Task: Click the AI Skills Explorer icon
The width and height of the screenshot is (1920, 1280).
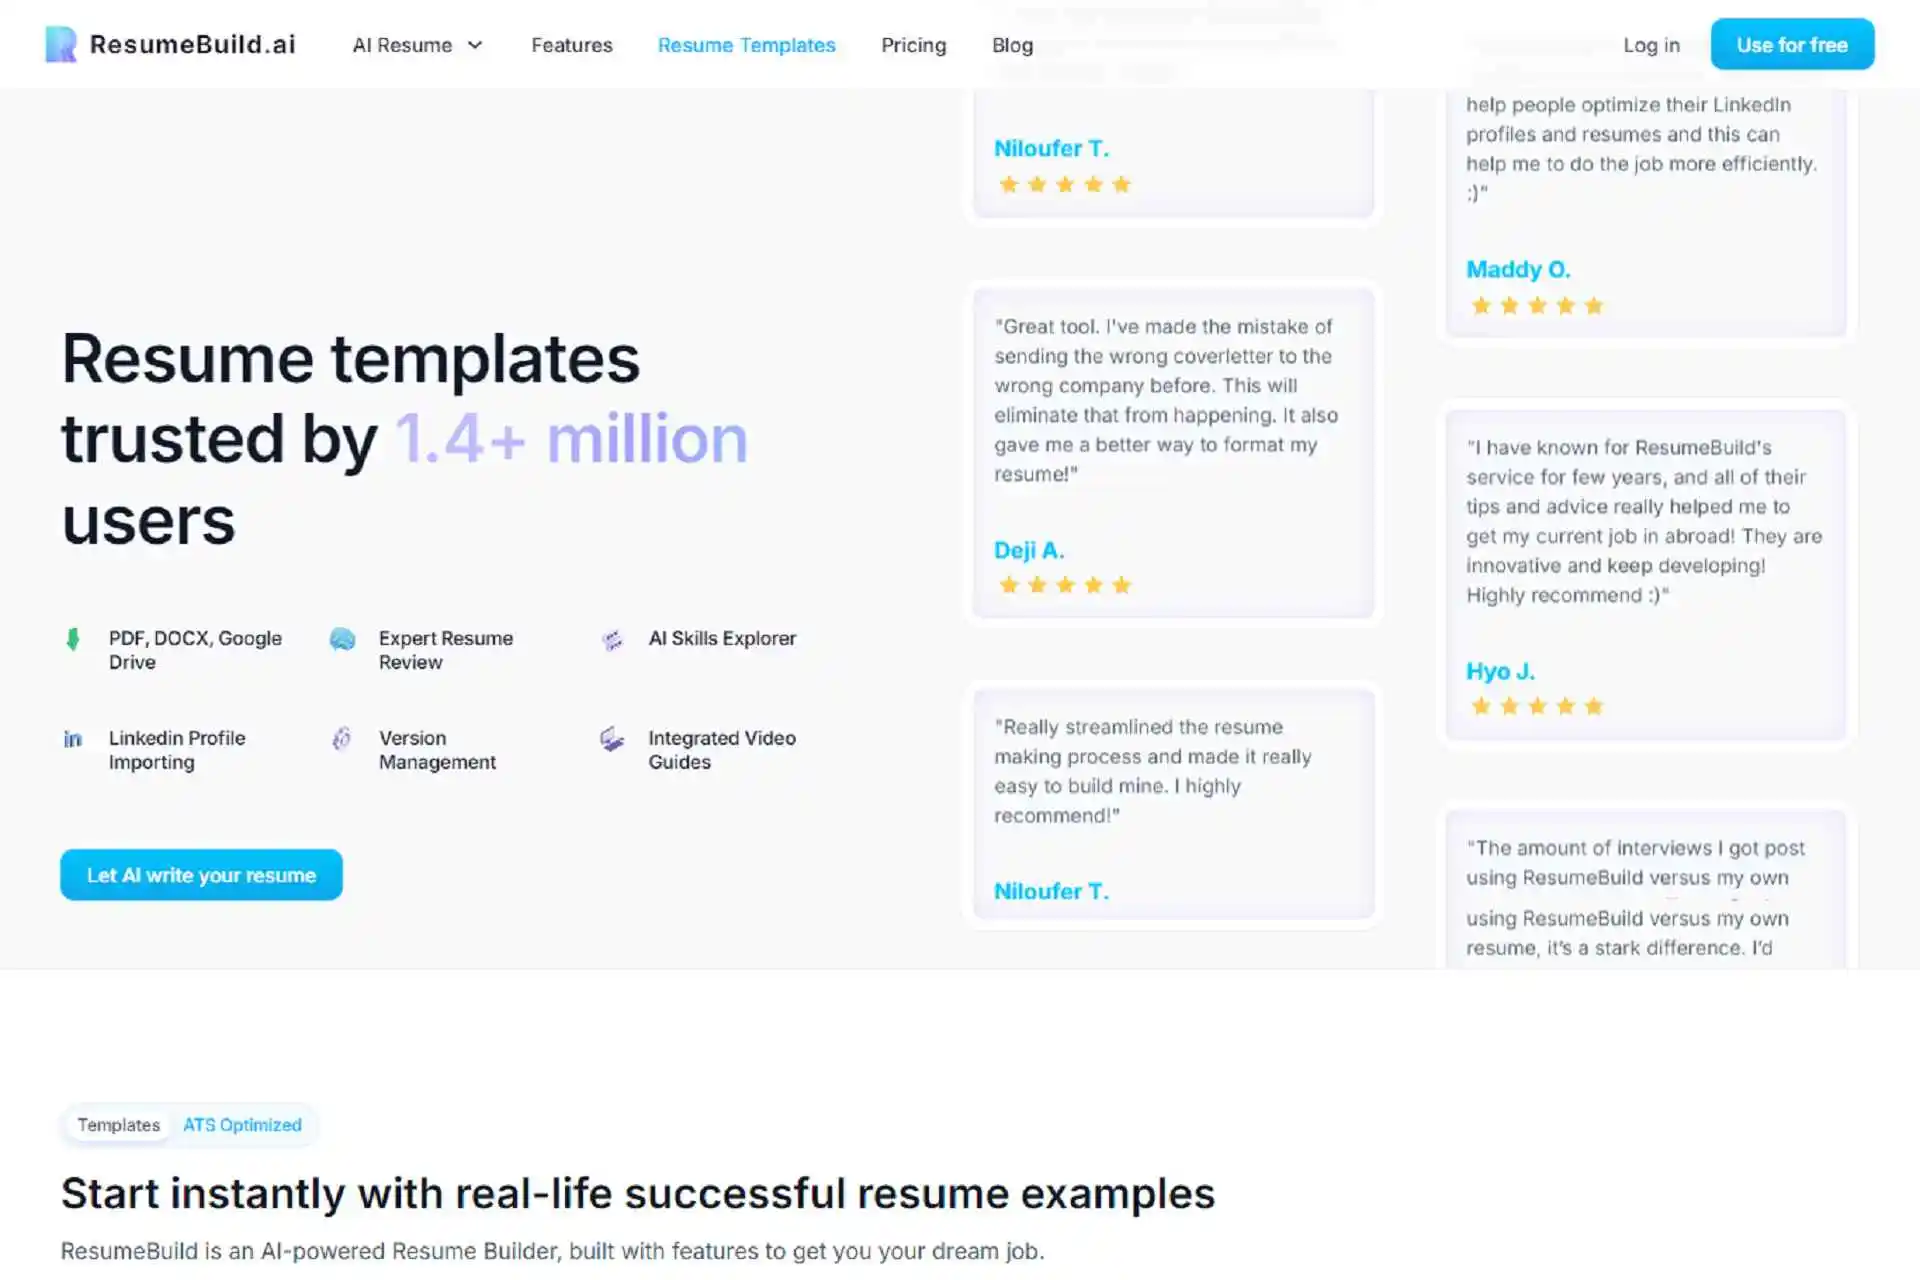Action: [x=611, y=639]
